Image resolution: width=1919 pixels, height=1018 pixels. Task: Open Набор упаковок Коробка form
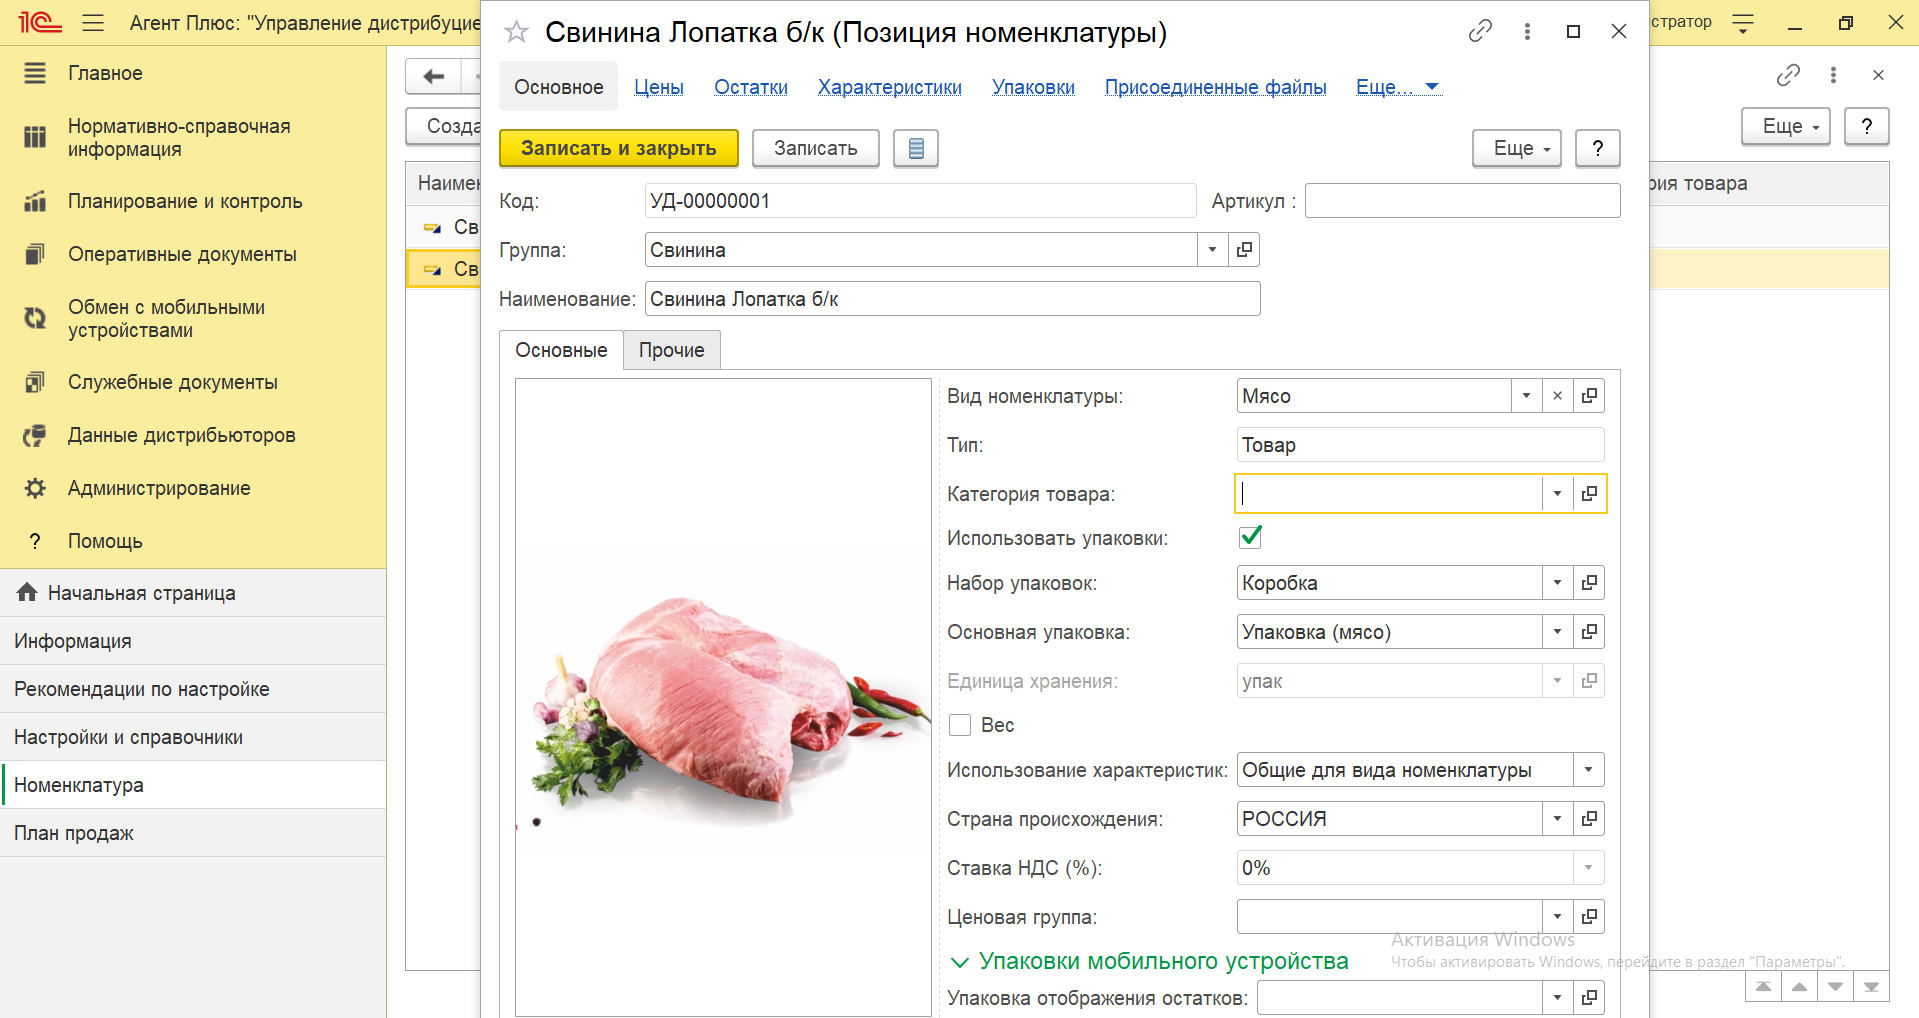click(x=1589, y=583)
